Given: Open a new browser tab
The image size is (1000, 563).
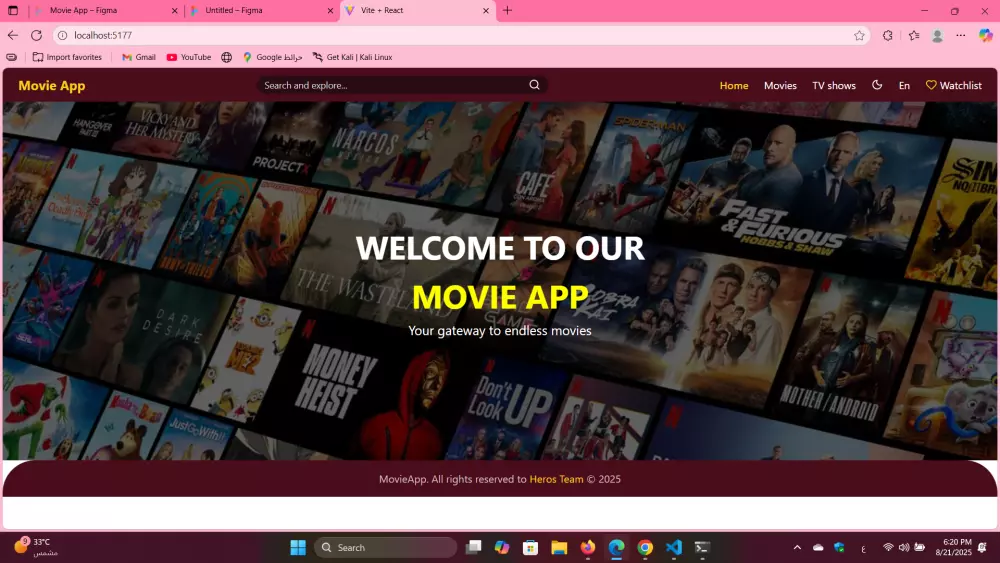Looking at the screenshot, I should coord(508,10).
